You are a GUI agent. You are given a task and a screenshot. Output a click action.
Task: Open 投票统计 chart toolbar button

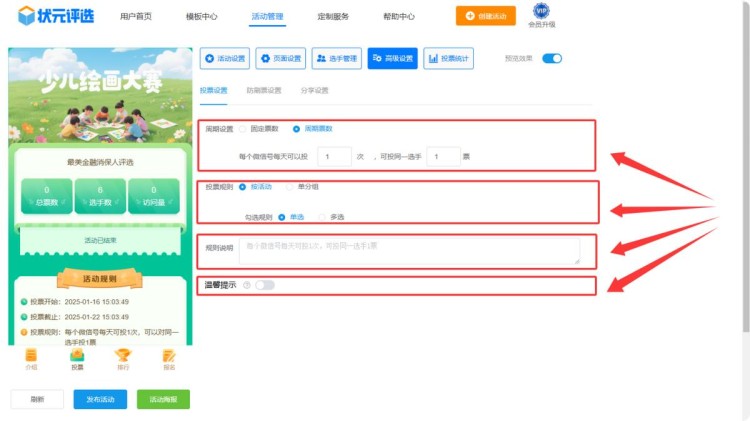(x=449, y=59)
